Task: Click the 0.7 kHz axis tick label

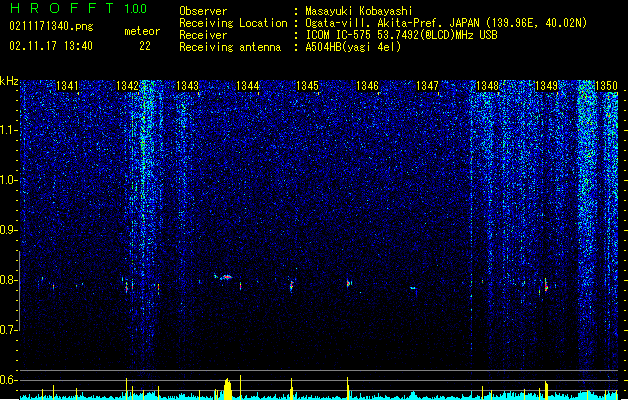Action: click(x=8, y=330)
